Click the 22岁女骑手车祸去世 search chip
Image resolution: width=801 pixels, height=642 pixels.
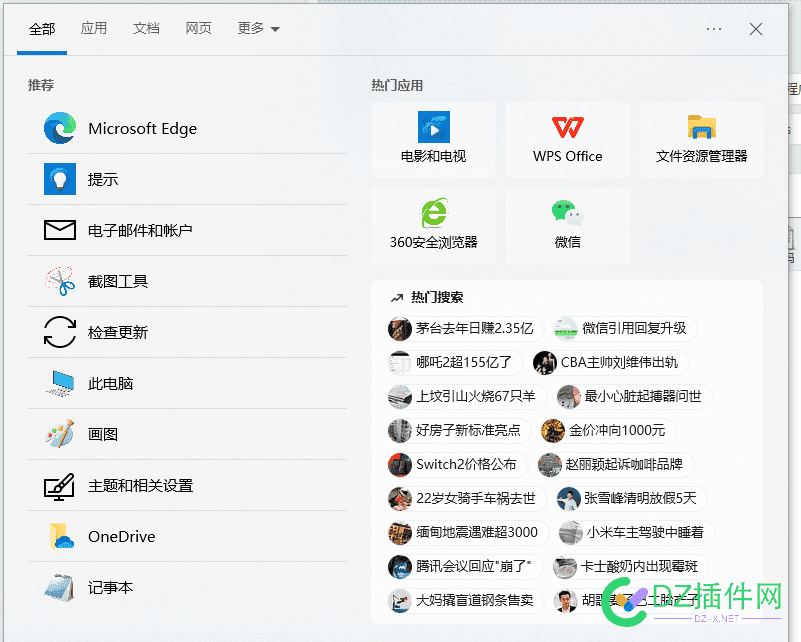[466, 498]
